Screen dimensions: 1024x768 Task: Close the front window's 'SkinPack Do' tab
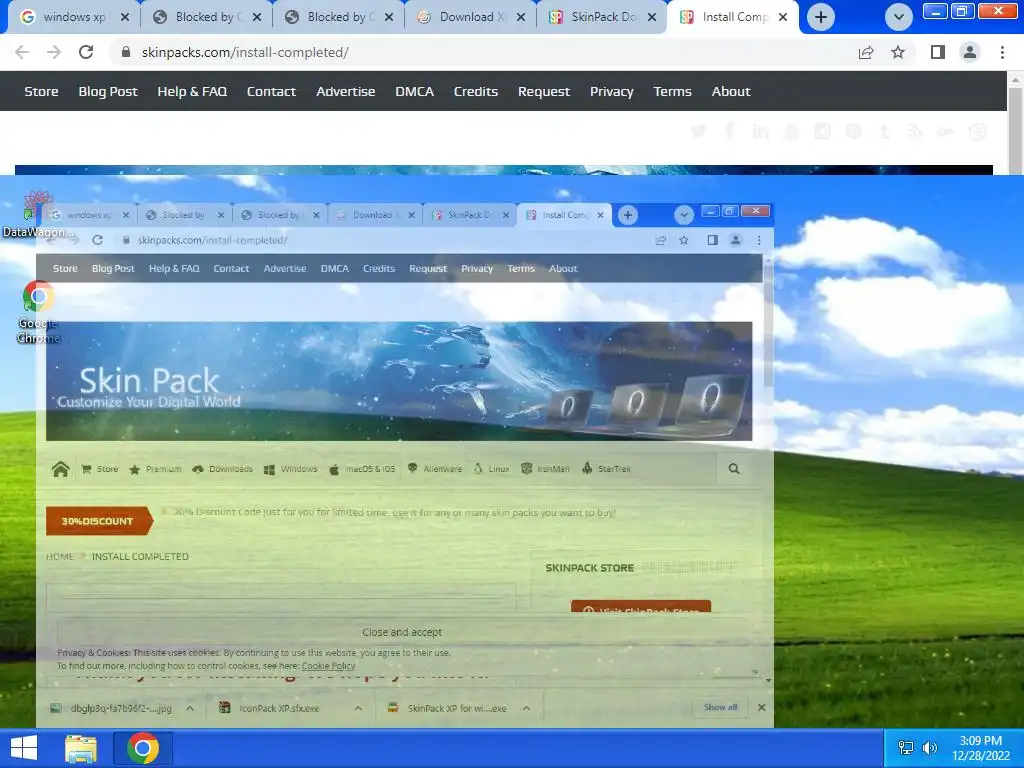652,17
